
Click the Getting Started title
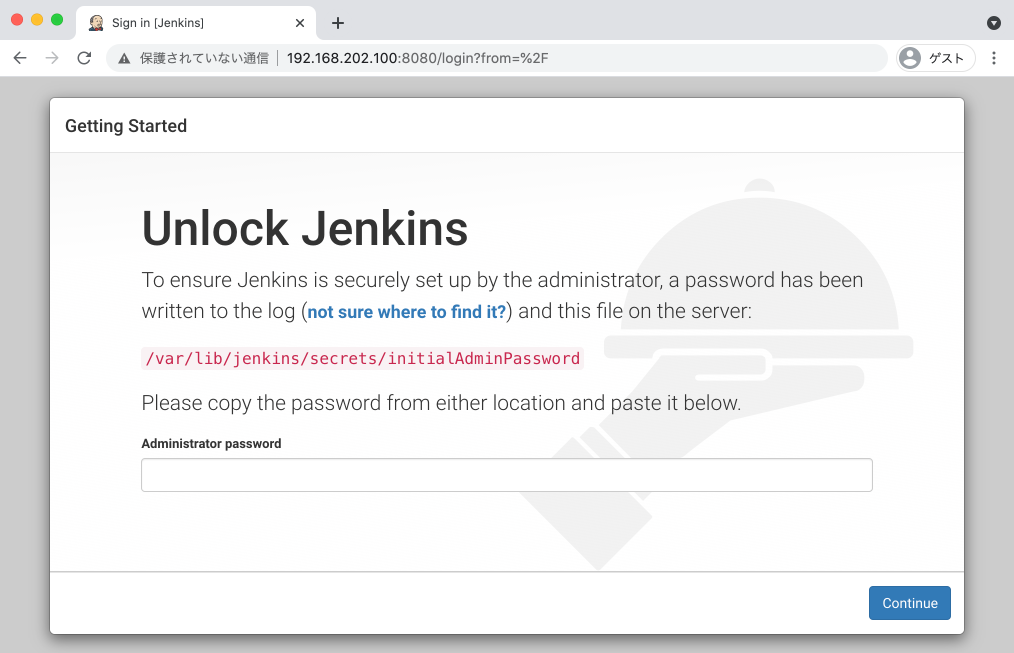[x=126, y=126]
